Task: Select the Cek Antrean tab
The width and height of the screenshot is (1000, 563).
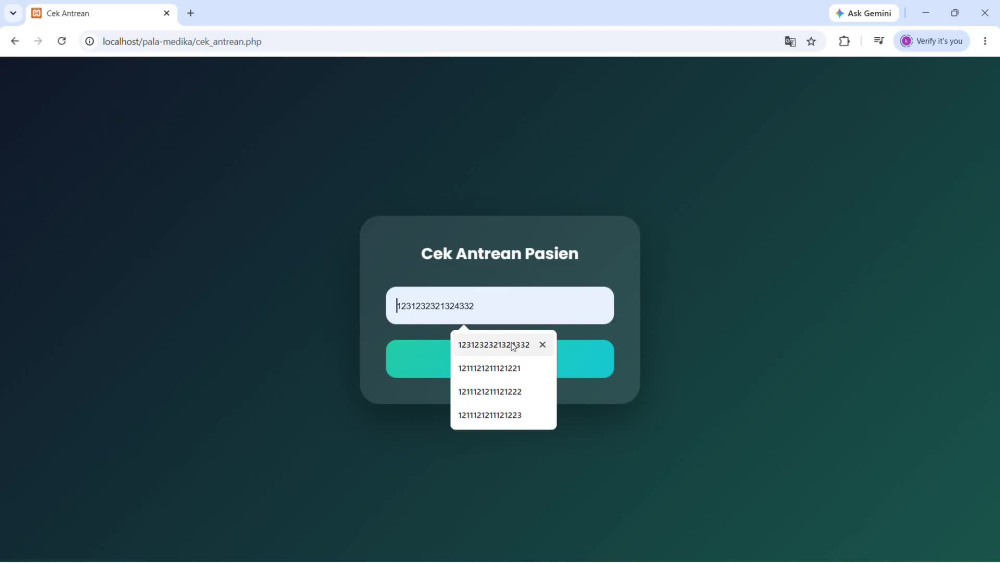Action: [101, 13]
